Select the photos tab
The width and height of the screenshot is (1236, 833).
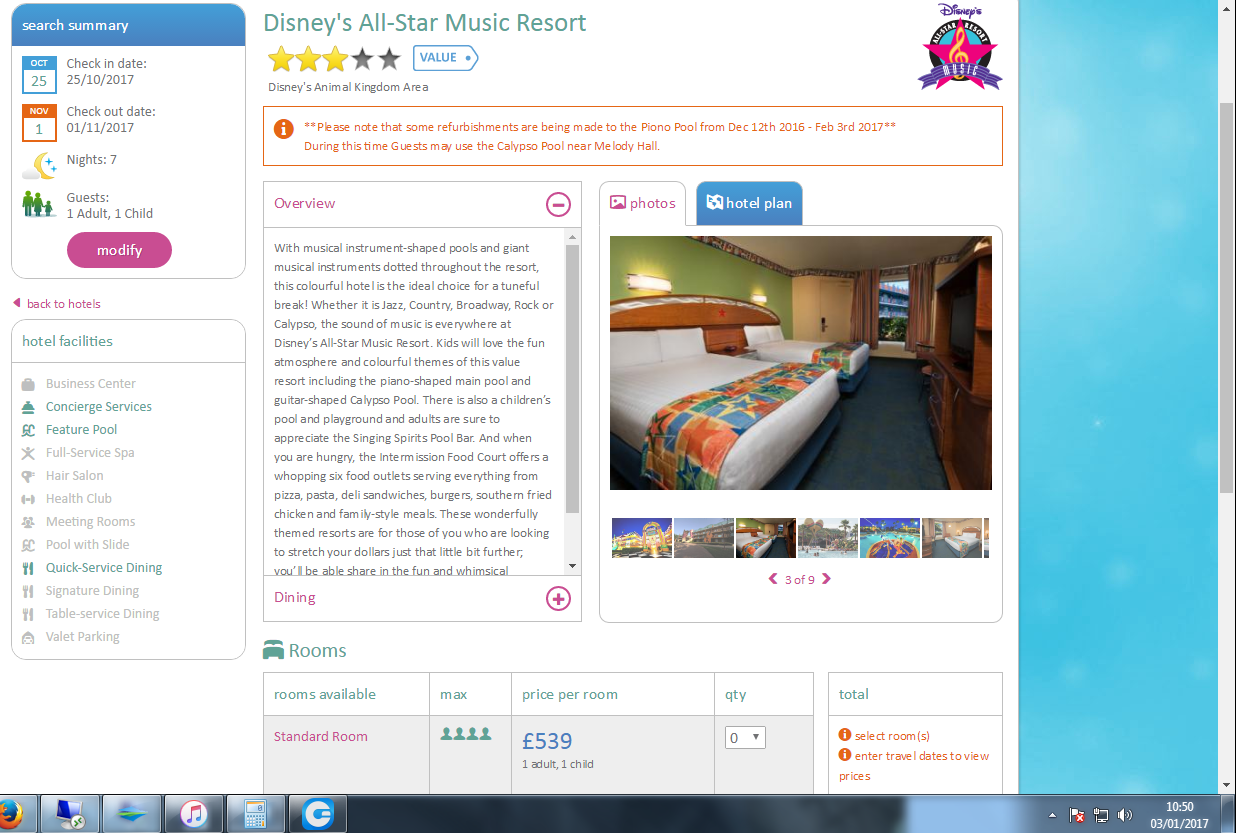pos(643,203)
